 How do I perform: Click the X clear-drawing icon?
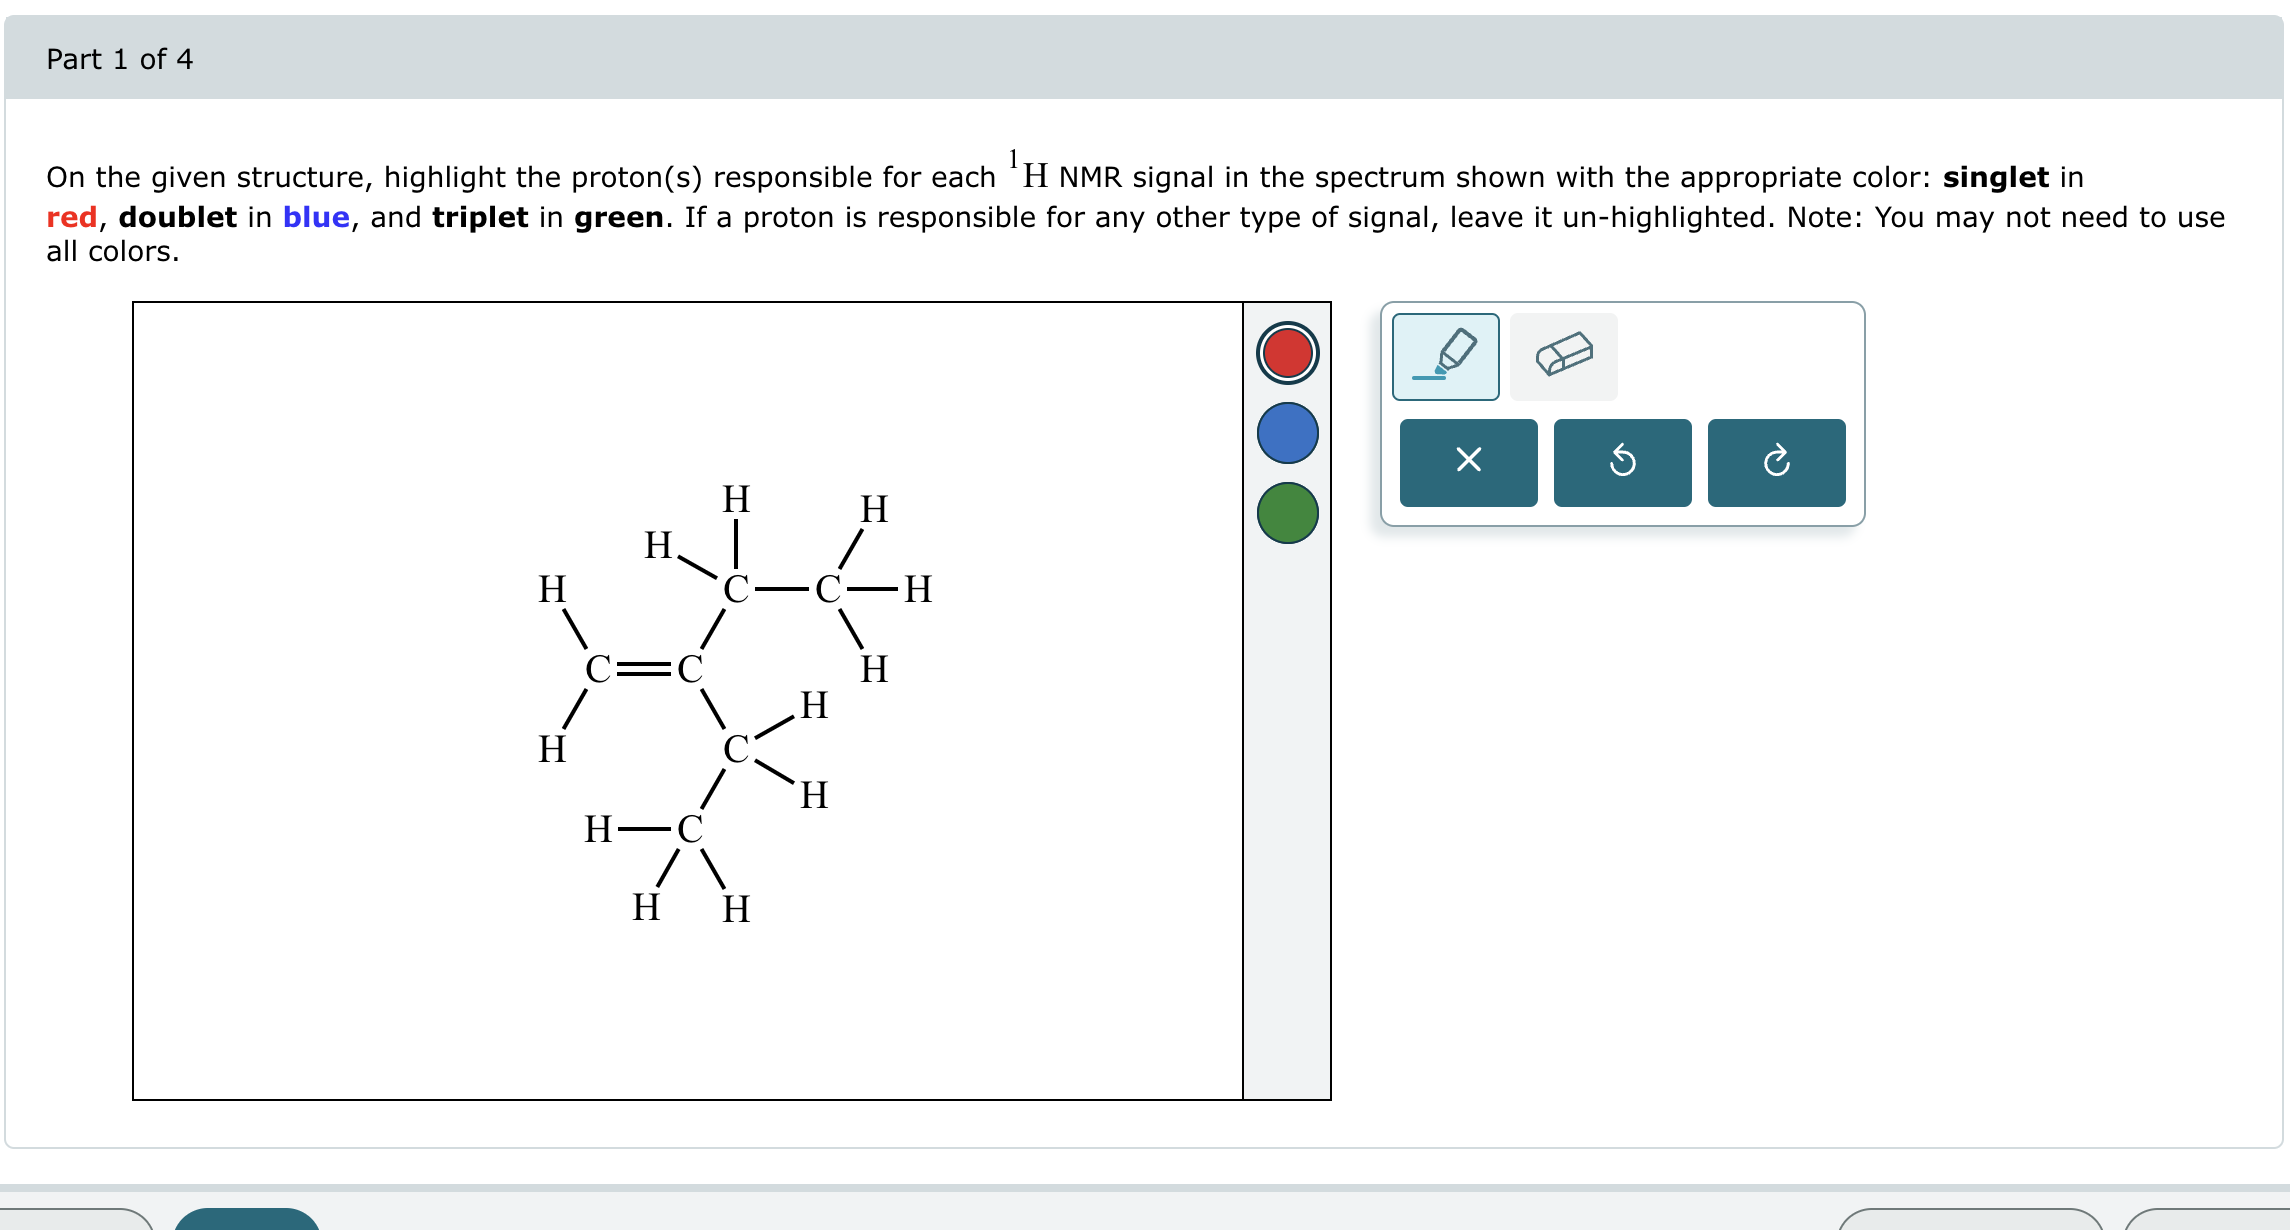[1468, 462]
